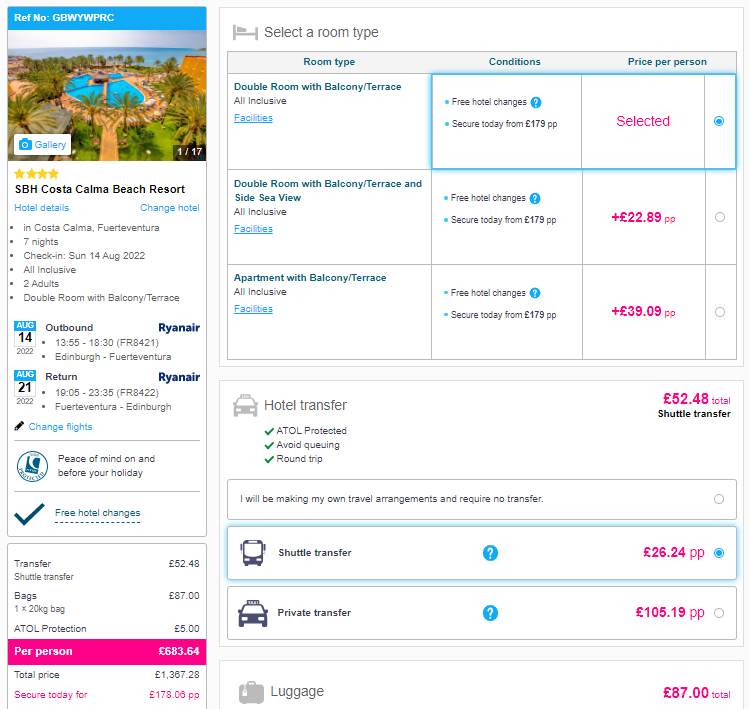Open Free hotel changes link in sidebar
This screenshot has height=709, width=749.
pyautogui.click(x=97, y=513)
